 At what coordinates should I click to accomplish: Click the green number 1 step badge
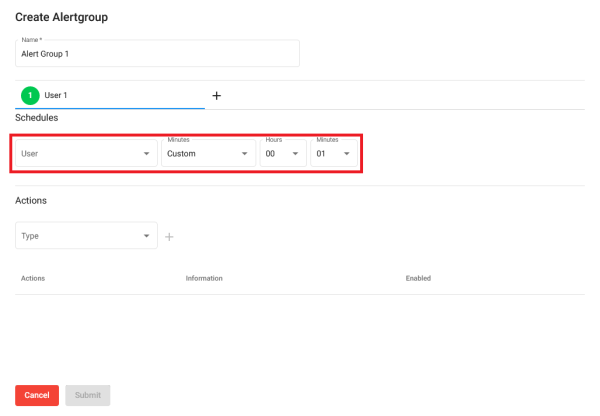coord(30,95)
